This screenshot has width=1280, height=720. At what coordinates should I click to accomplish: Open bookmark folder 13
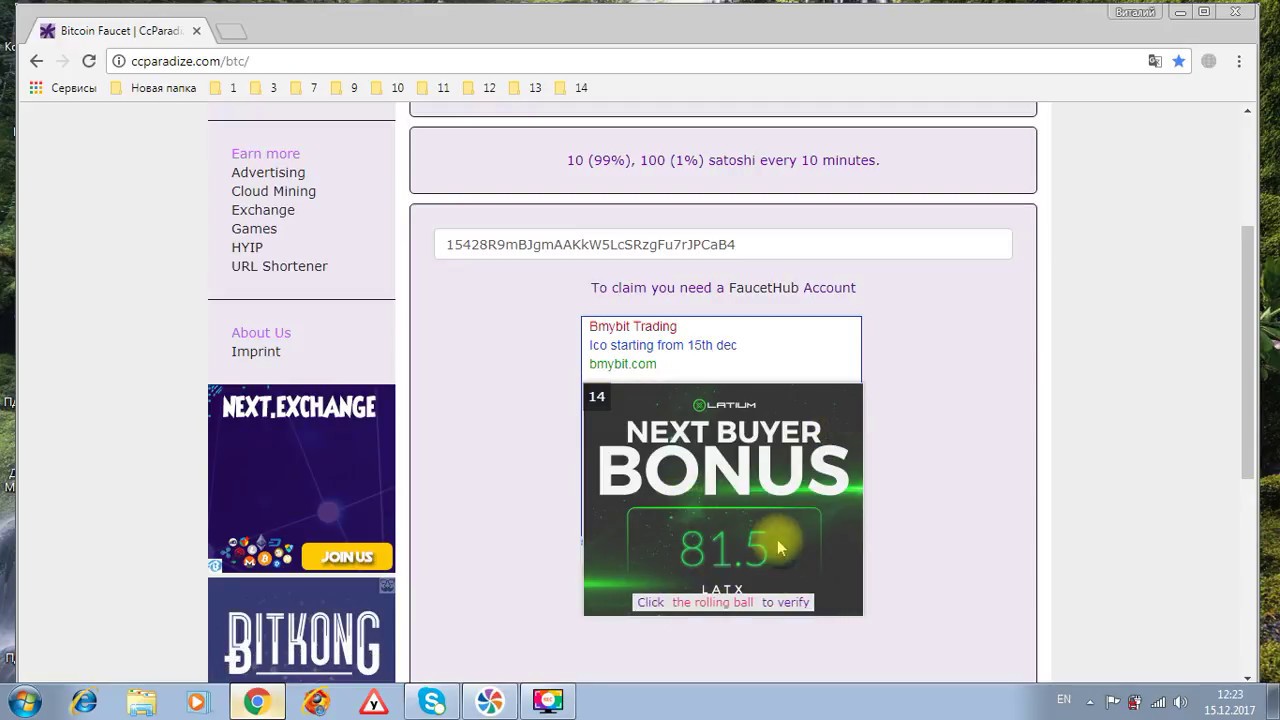[524, 88]
